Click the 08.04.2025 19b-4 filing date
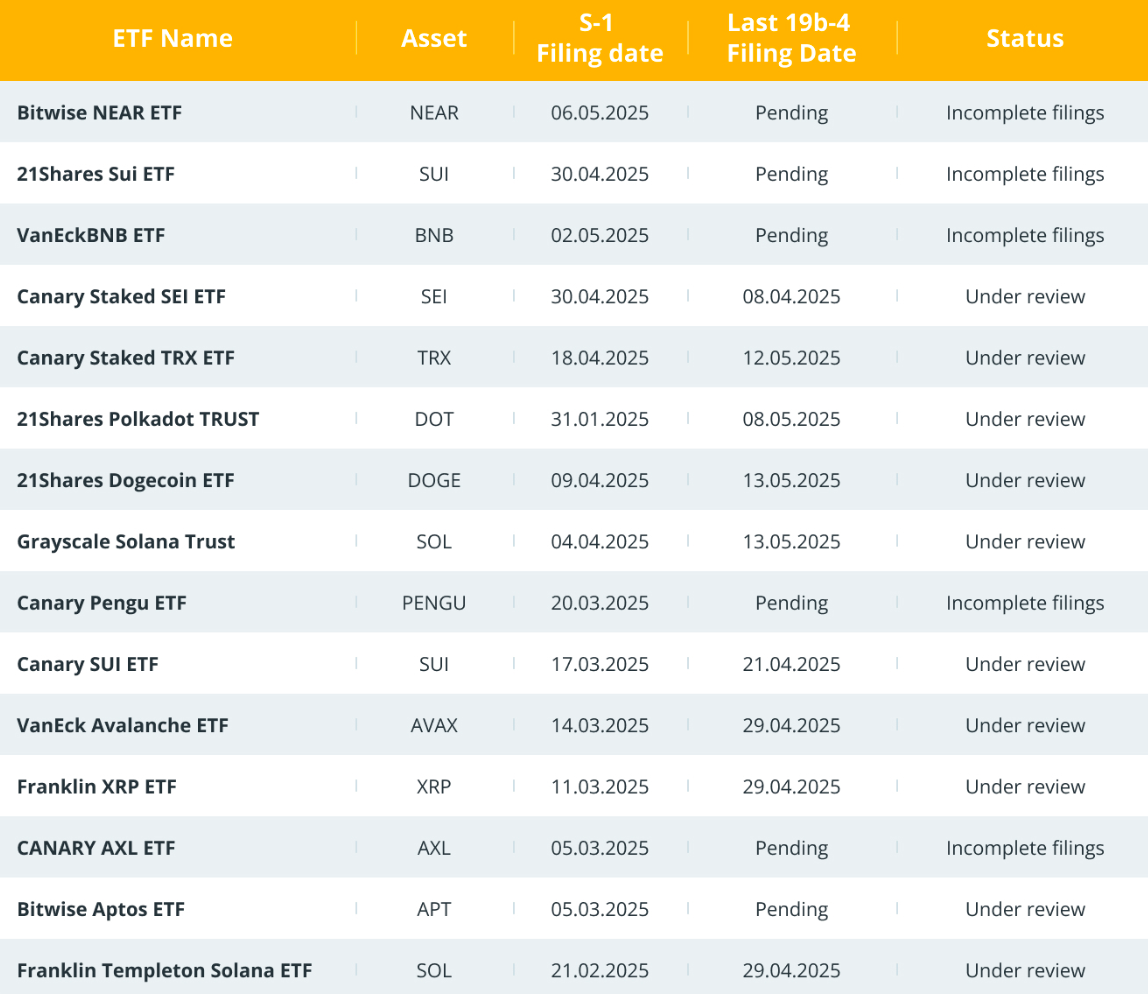This screenshot has height=994, width=1148. [791, 296]
